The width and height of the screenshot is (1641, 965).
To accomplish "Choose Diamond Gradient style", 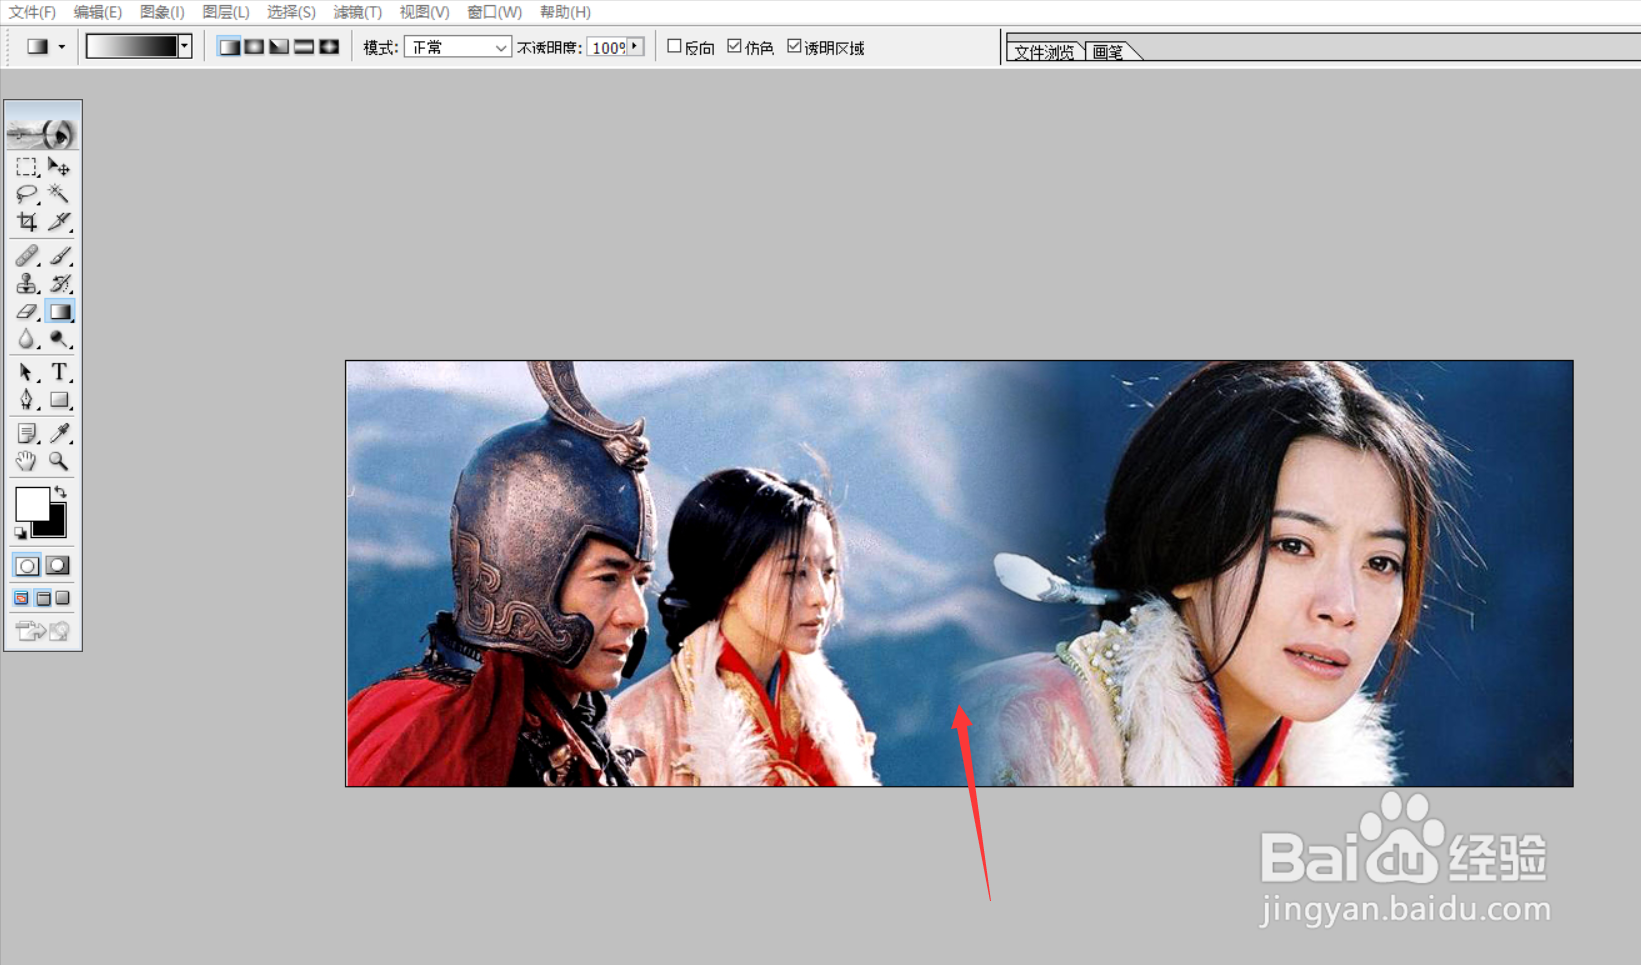I will click(x=329, y=47).
